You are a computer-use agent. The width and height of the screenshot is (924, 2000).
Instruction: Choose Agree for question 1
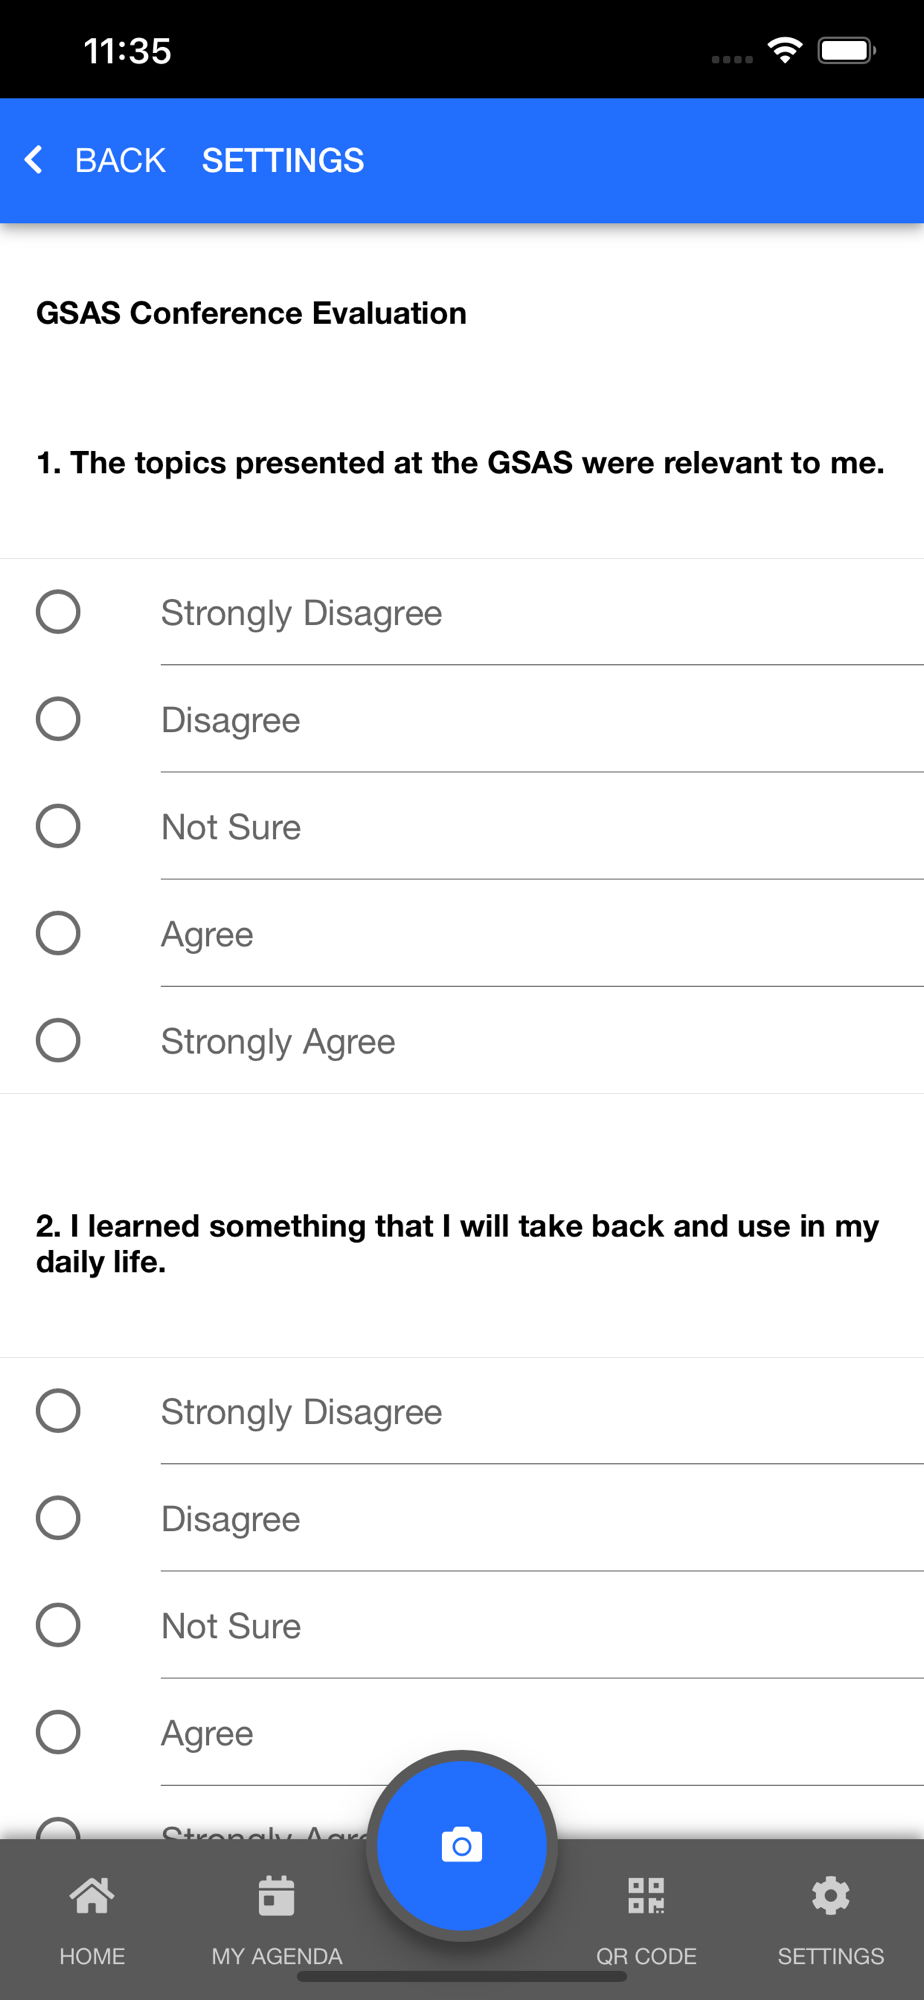(x=58, y=933)
